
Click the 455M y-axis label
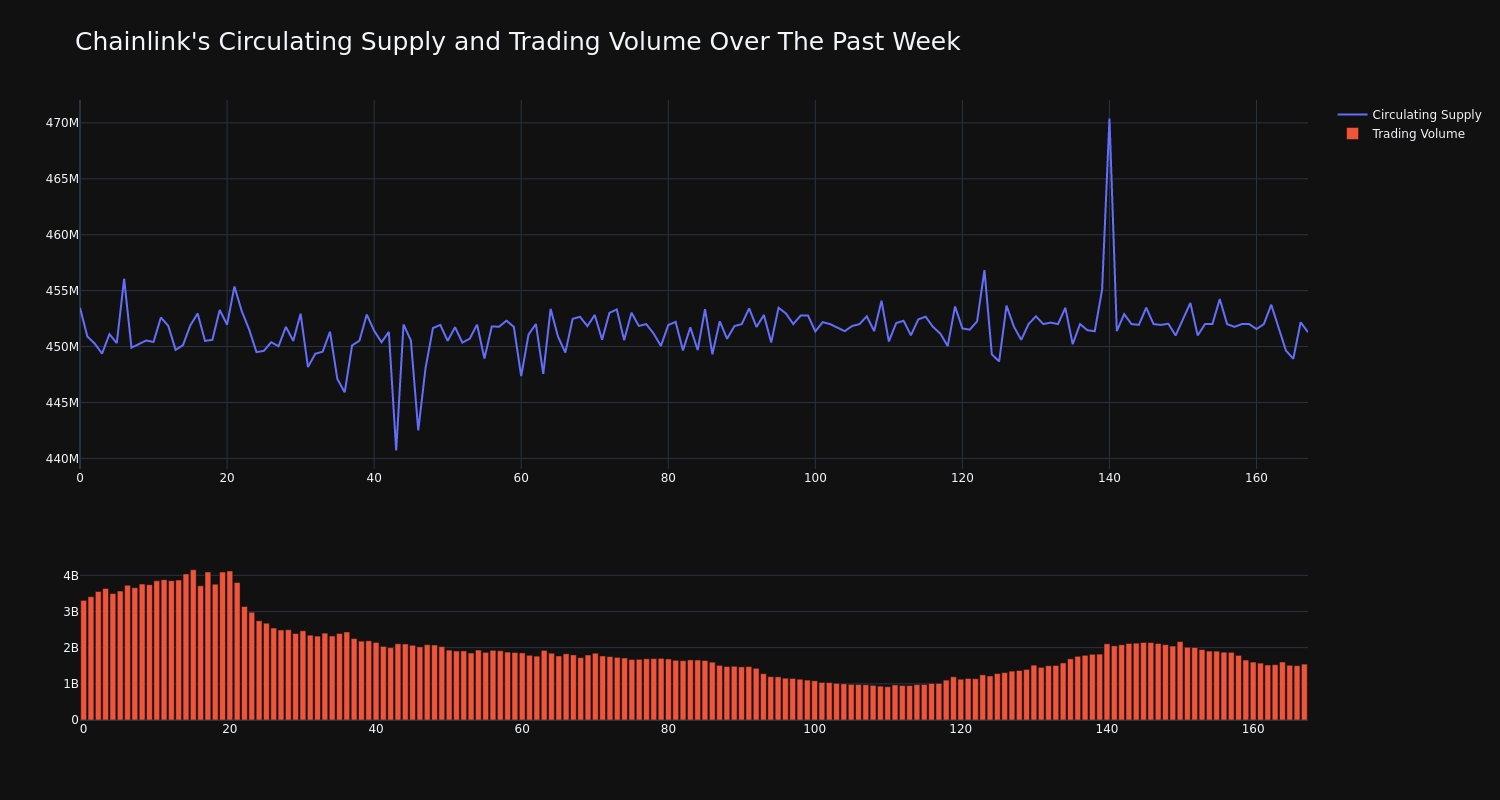click(62, 291)
